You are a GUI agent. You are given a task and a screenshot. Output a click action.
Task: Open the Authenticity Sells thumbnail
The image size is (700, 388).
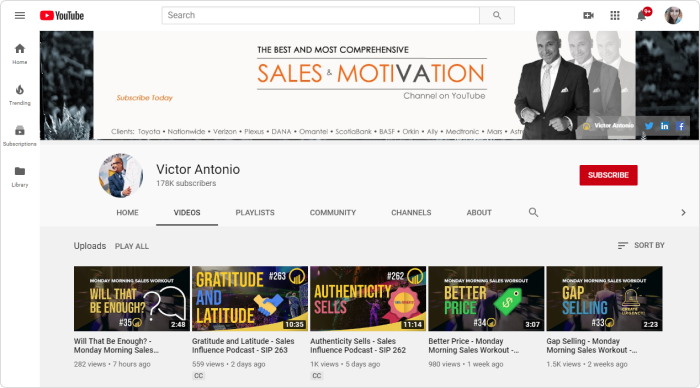(368, 299)
